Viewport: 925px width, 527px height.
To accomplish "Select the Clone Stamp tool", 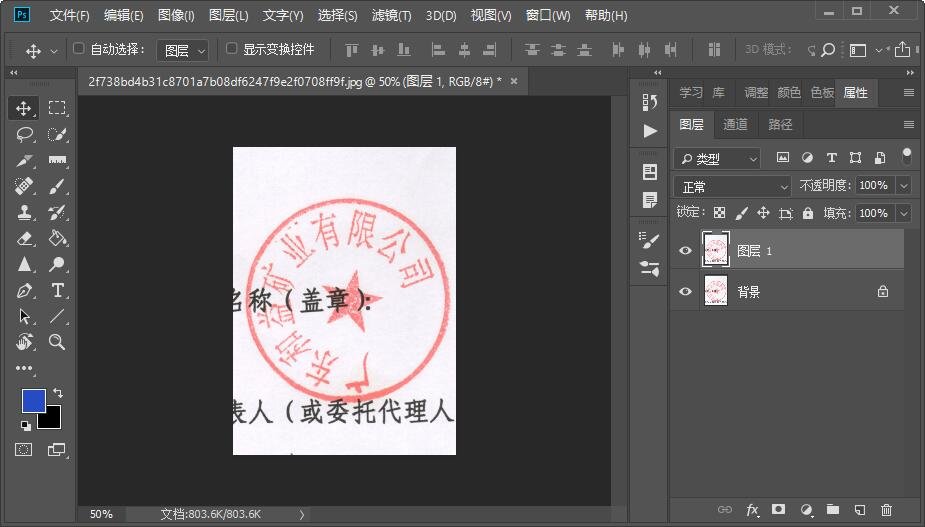I will (24, 212).
